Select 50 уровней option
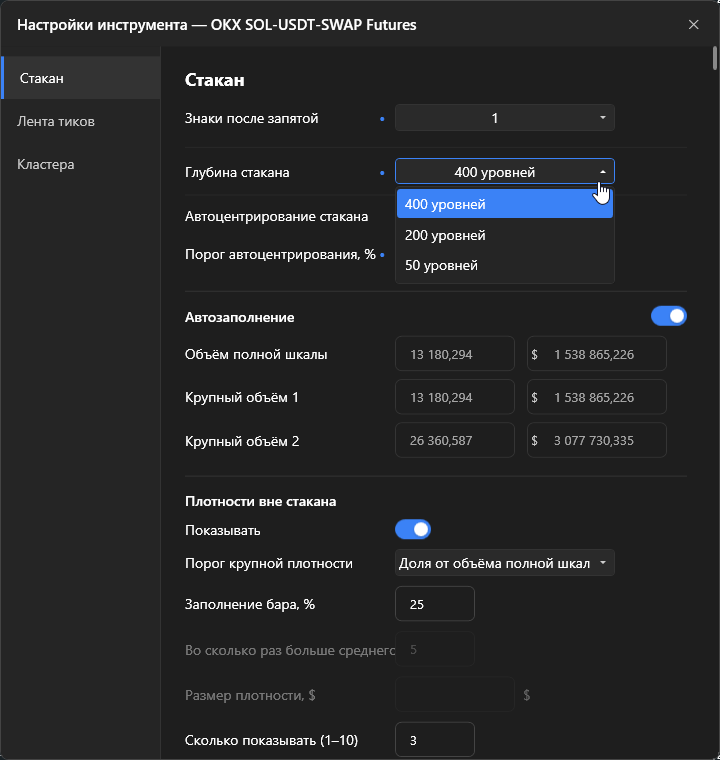The width and height of the screenshot is (720, 760). click(x=505, y=266)
